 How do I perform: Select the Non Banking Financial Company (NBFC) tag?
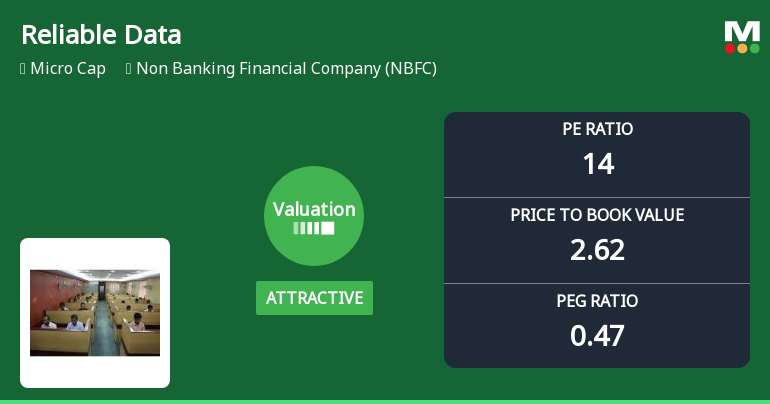pos(286,69)
